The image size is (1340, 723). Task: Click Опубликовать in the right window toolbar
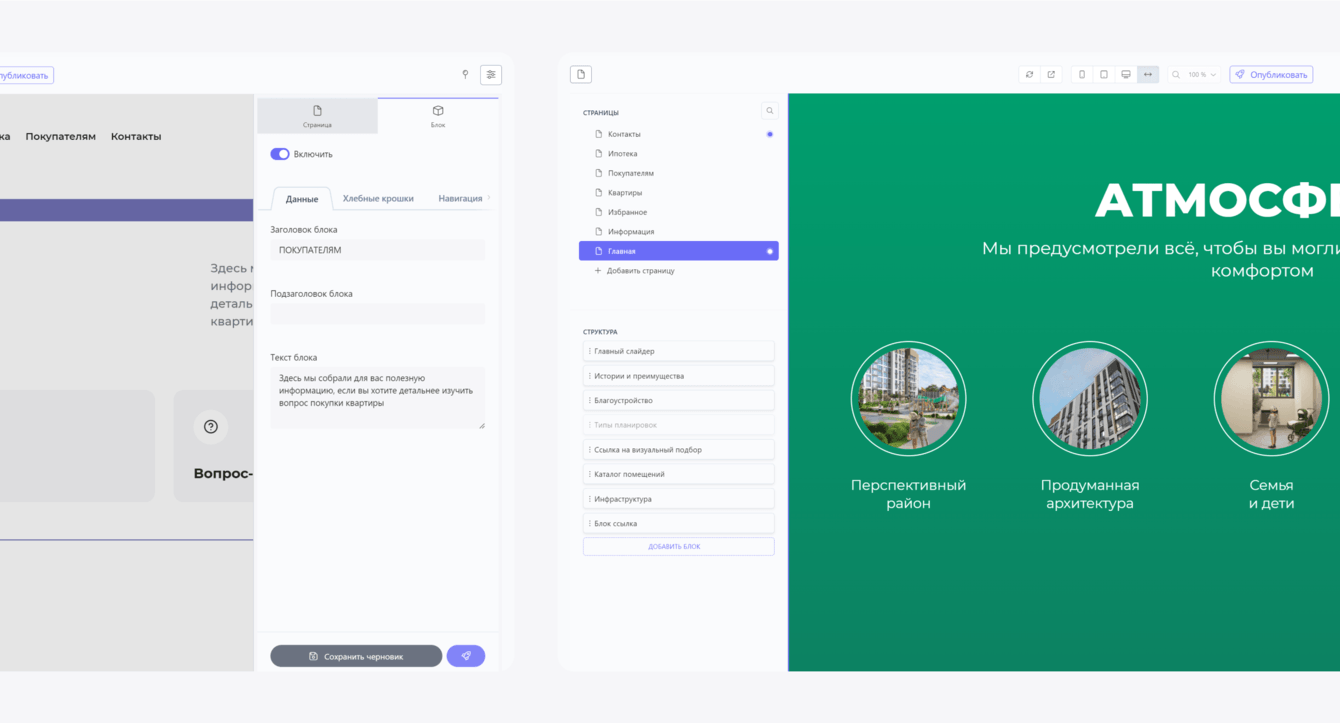(x=1271, y=74)
